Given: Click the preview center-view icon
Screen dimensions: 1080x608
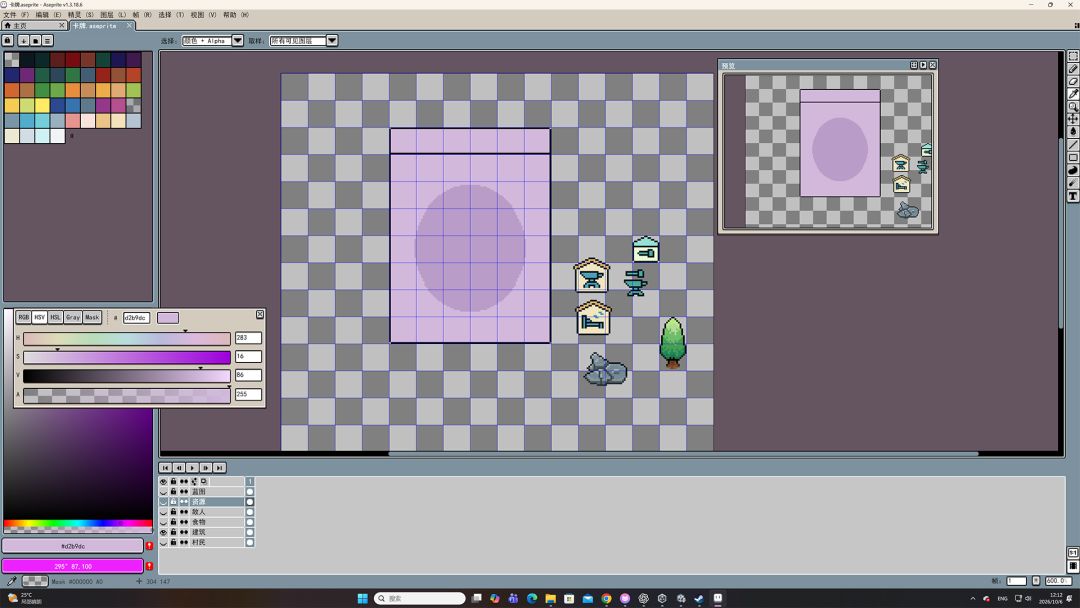Looking at the screenshot, I should pos(914,65).
